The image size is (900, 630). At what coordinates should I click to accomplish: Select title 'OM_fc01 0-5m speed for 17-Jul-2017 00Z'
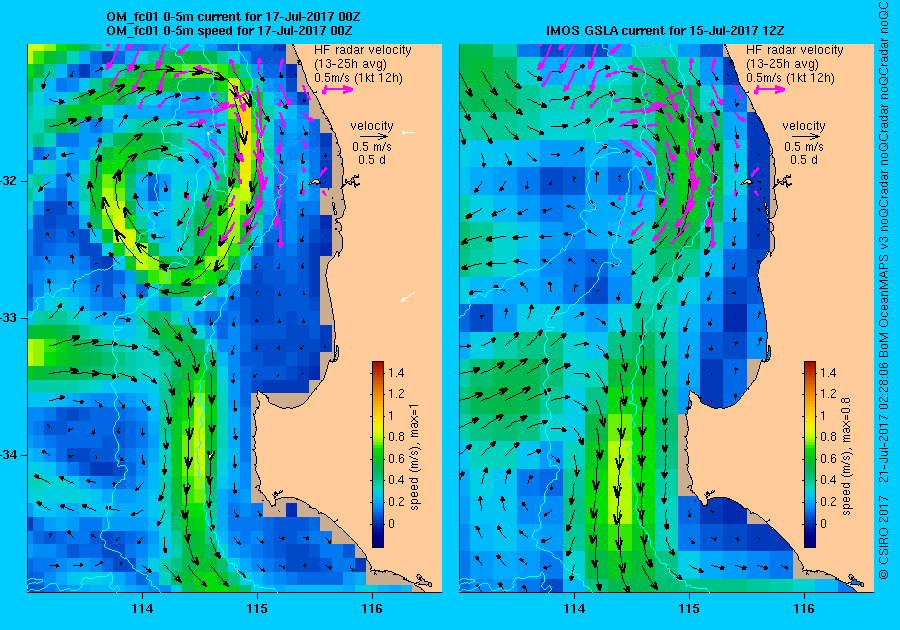pyautogui.click(x=229, y=30)
